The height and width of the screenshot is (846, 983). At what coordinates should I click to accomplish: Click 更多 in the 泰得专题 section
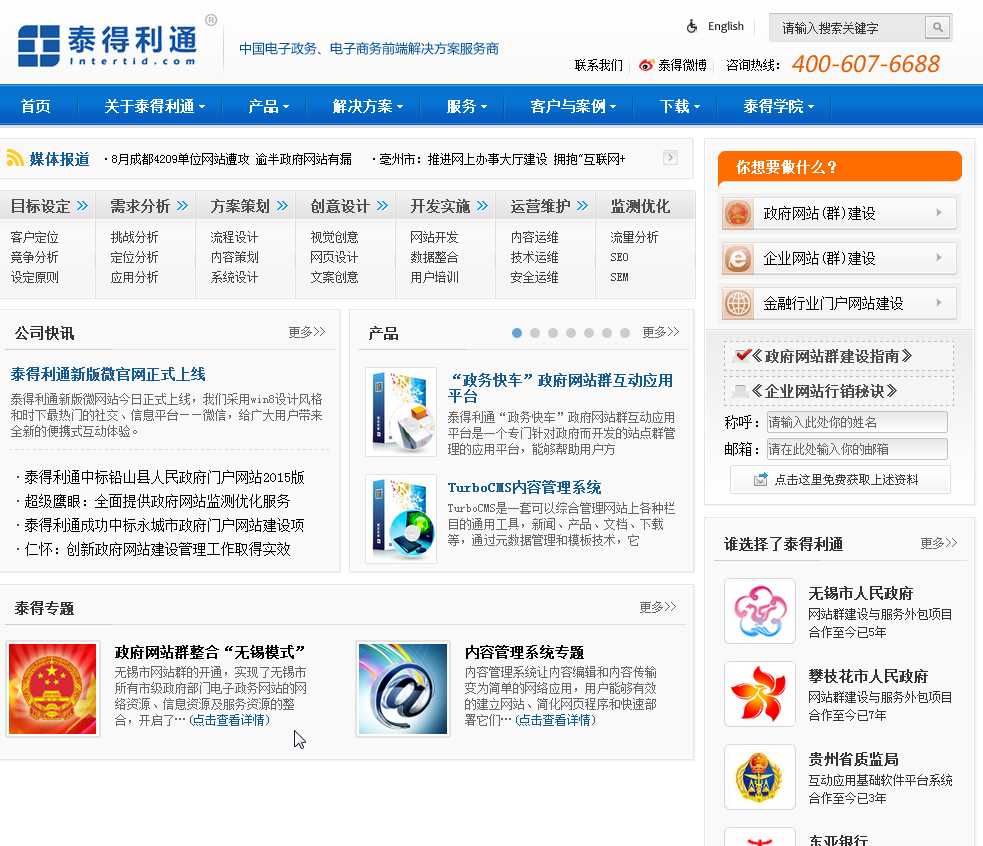click(658, 607)
